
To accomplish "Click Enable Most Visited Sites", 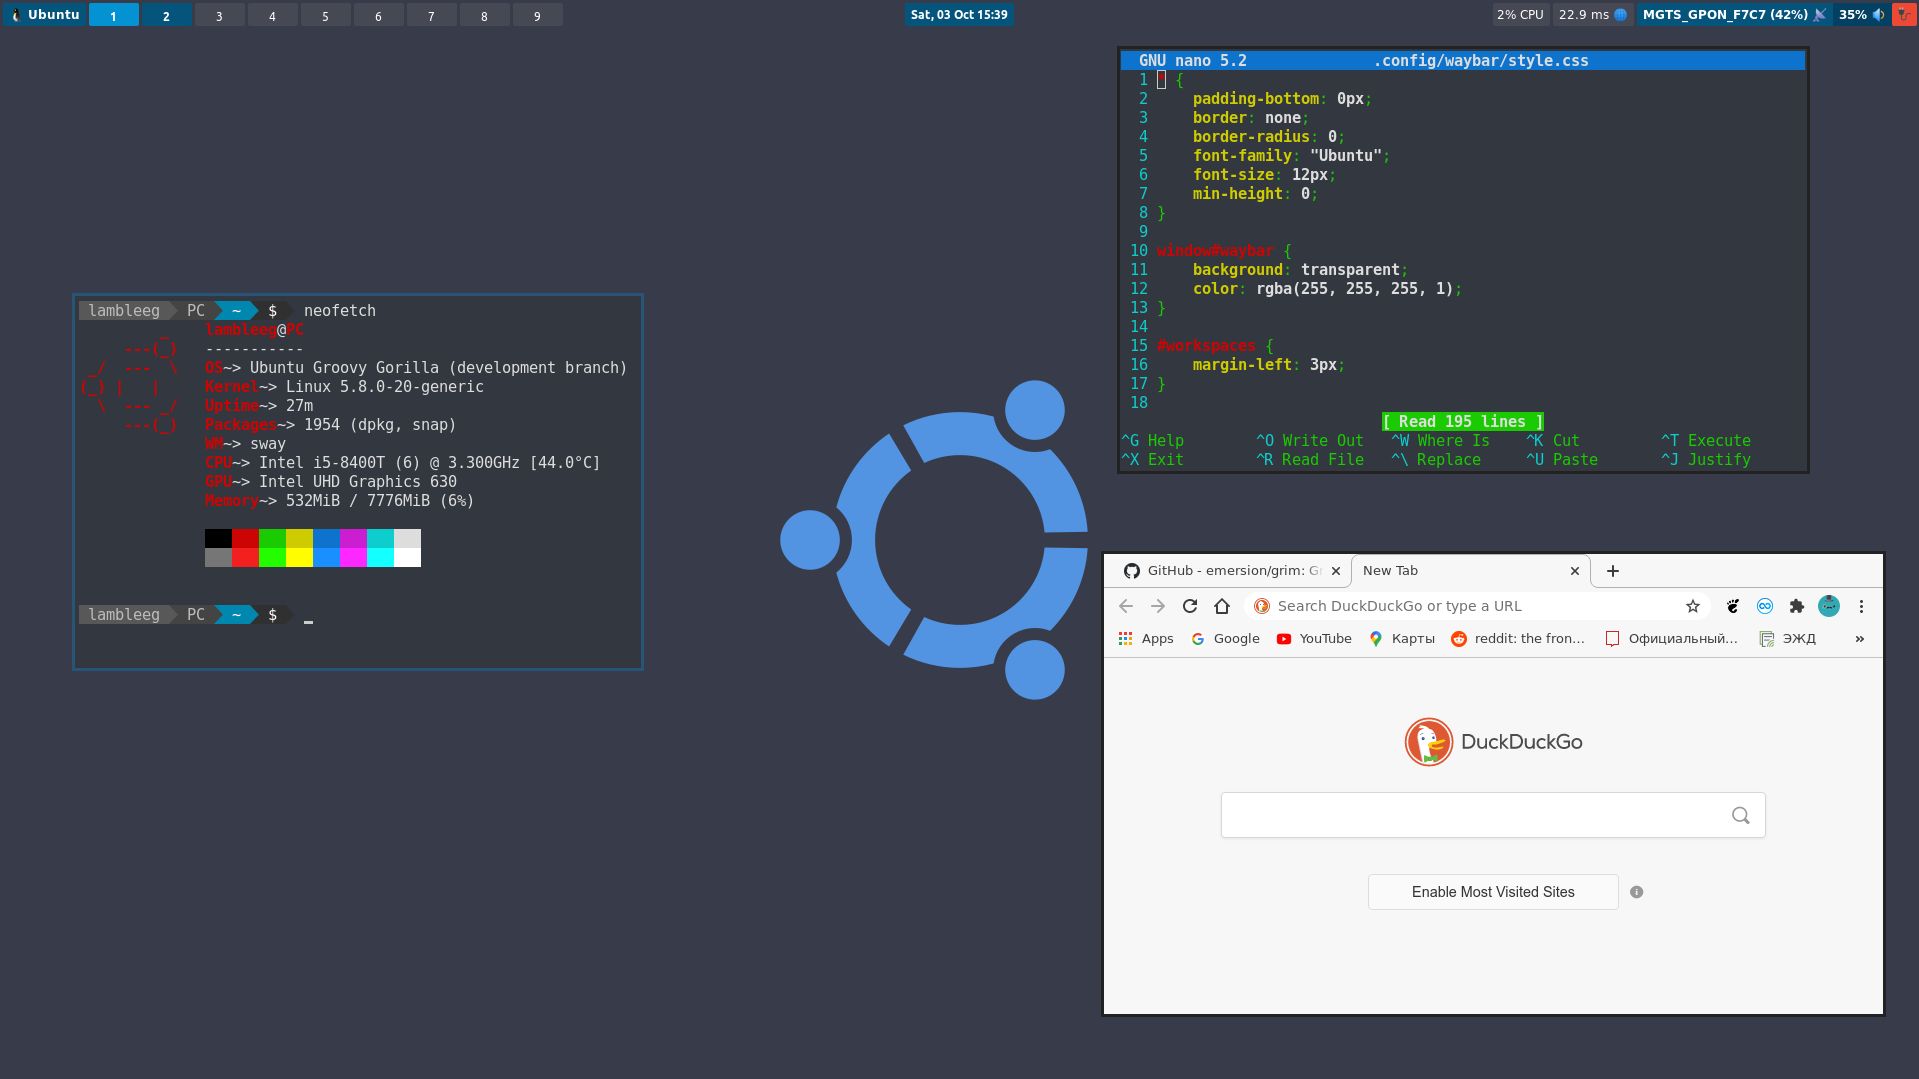I will (x=1492, y=891).
